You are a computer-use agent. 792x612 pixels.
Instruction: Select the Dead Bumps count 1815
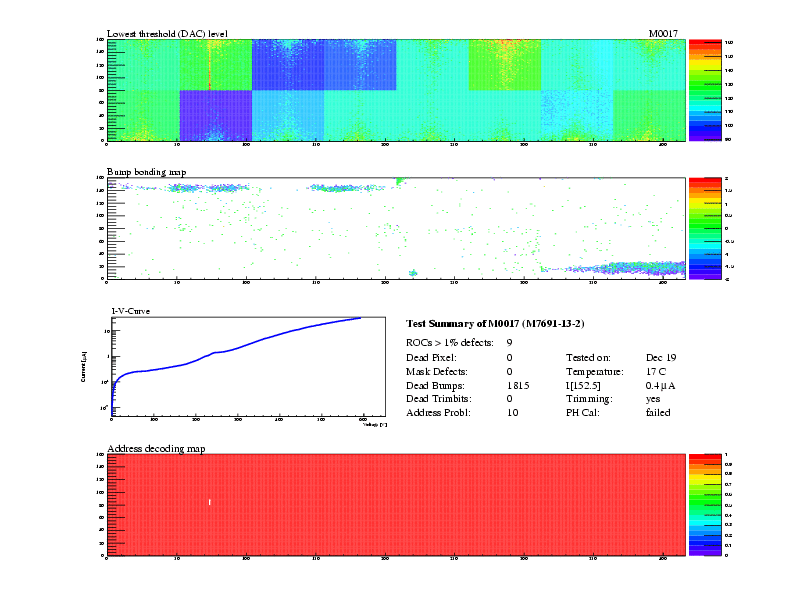point(518,386)
